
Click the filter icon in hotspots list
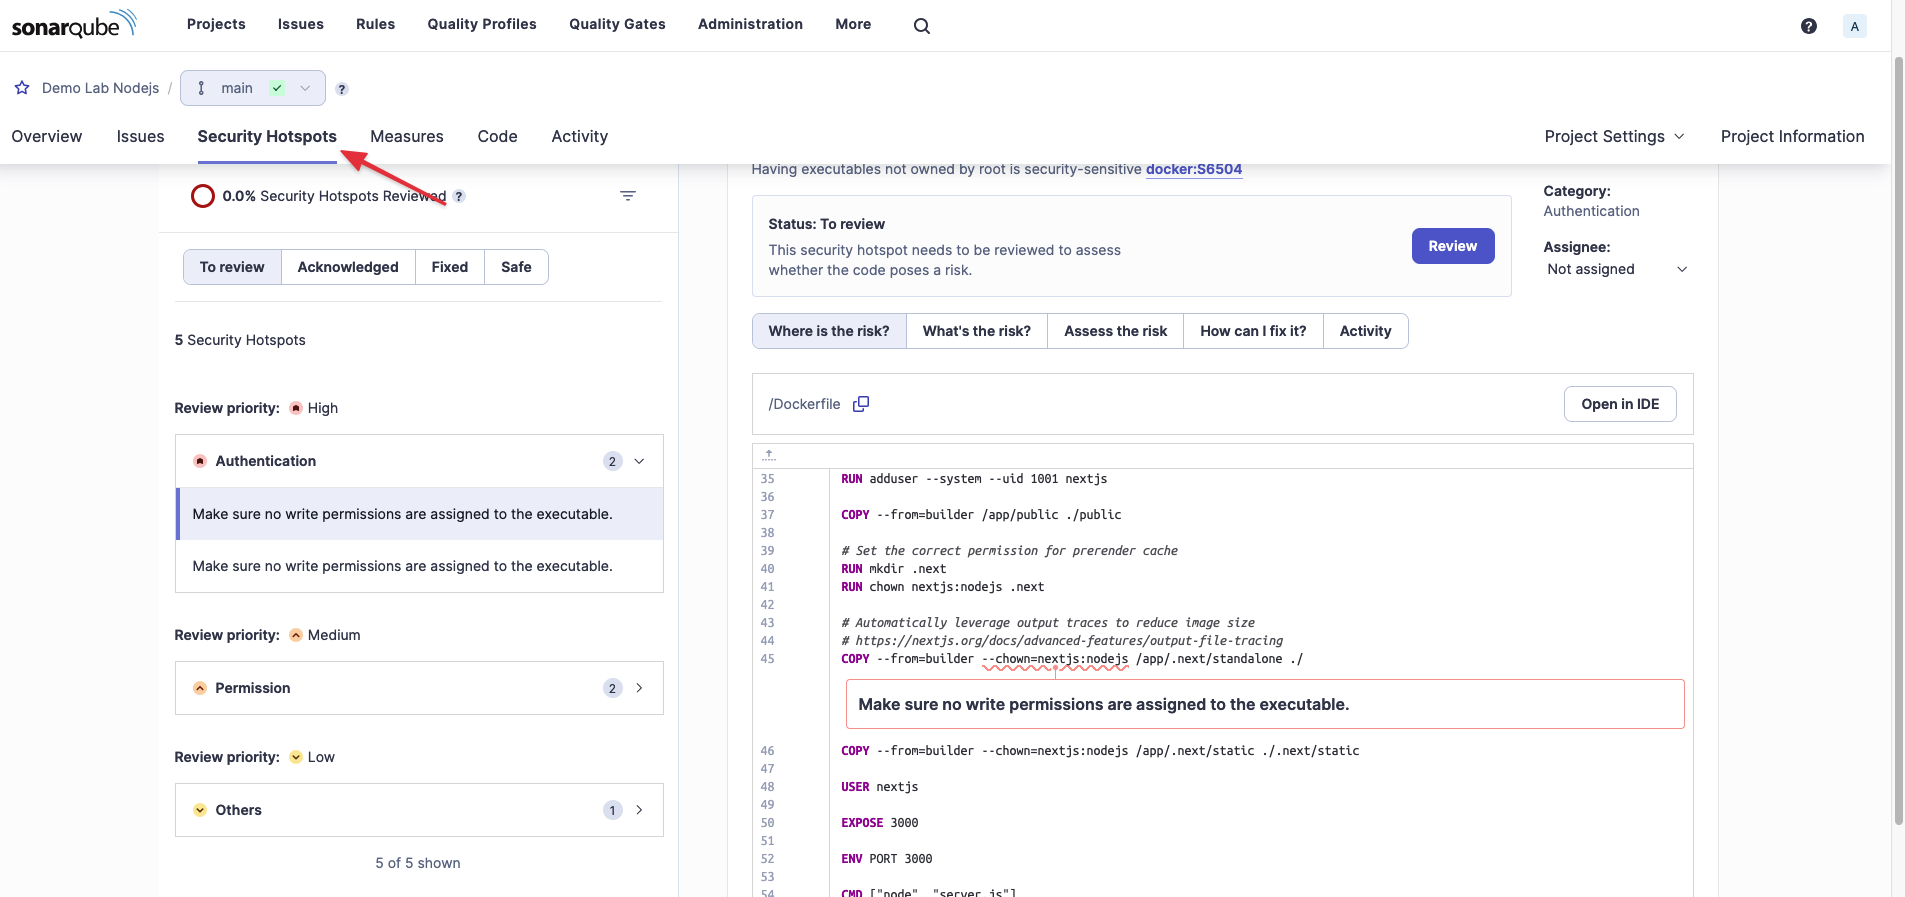[x=627, y=196]
